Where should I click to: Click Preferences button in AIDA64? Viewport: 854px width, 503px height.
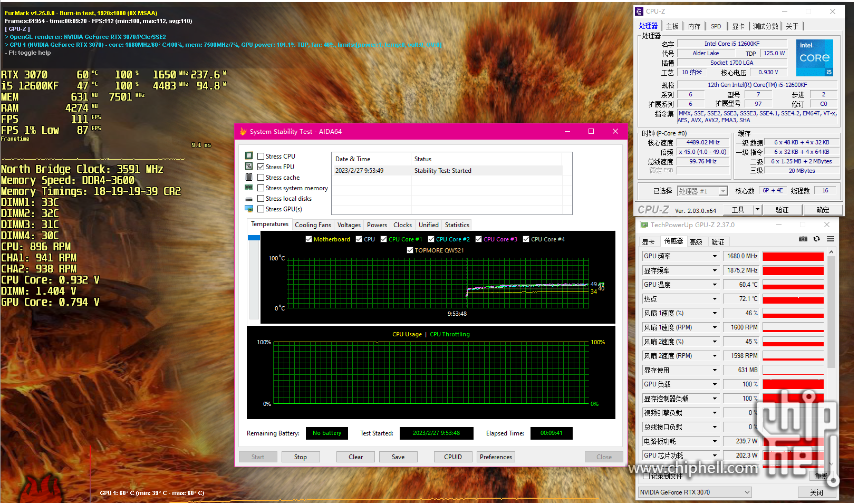click(496, 457)
